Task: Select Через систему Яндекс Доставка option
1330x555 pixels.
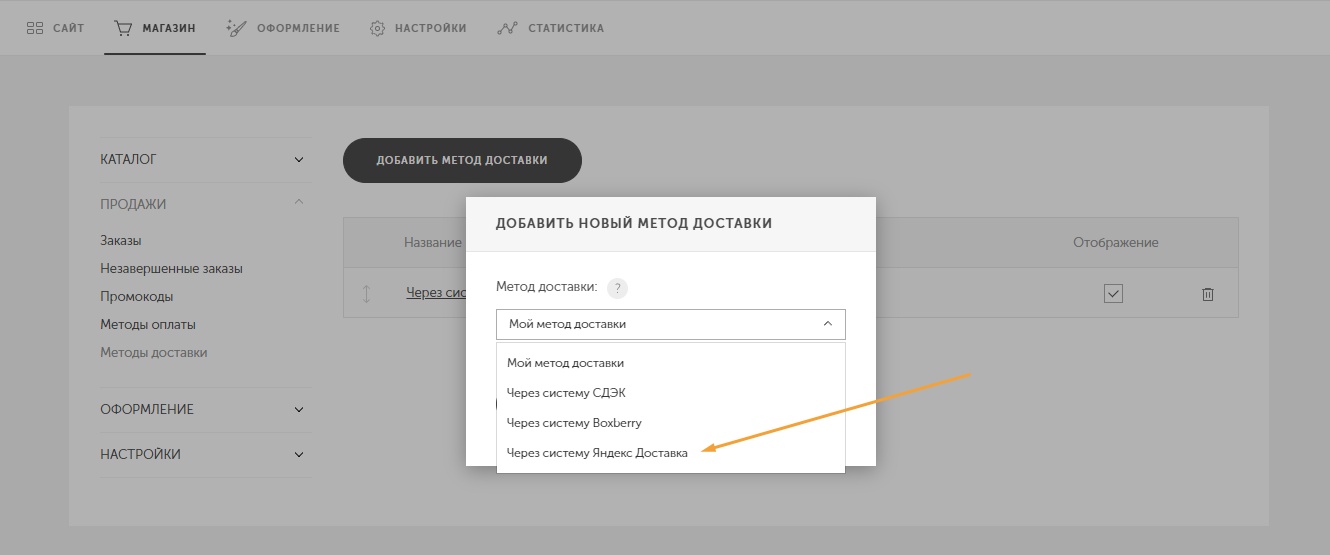Action: [597, 453]
